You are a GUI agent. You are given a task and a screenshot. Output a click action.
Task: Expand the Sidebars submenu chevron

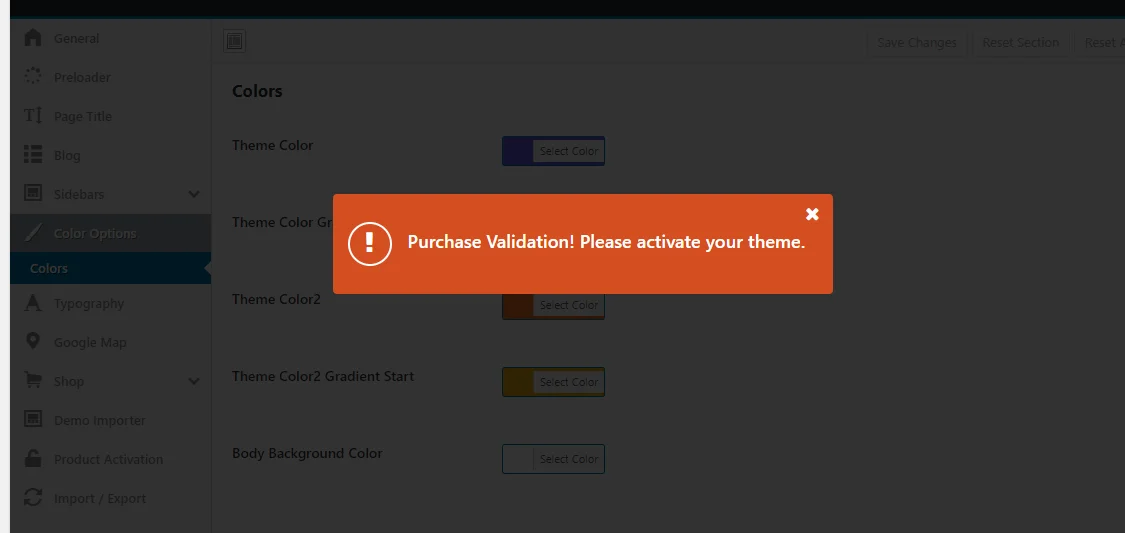pos(194,194)
